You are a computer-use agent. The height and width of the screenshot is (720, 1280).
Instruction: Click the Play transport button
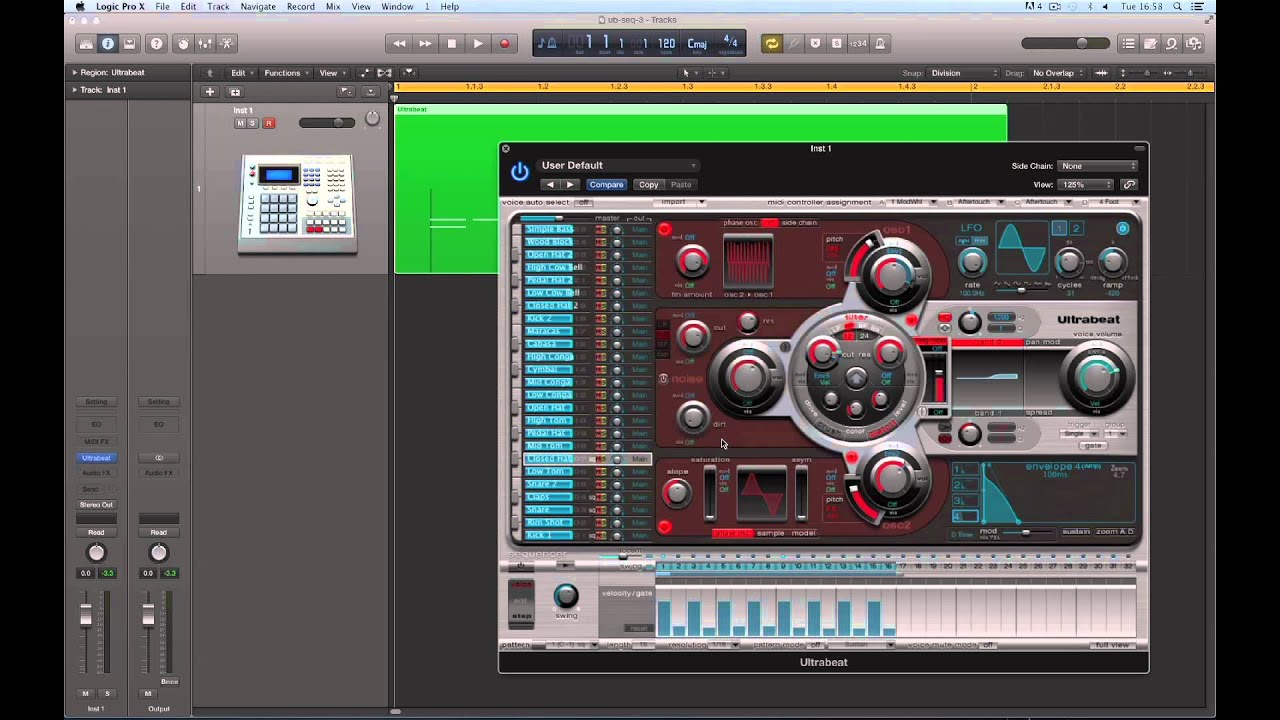tap(478, 44)
